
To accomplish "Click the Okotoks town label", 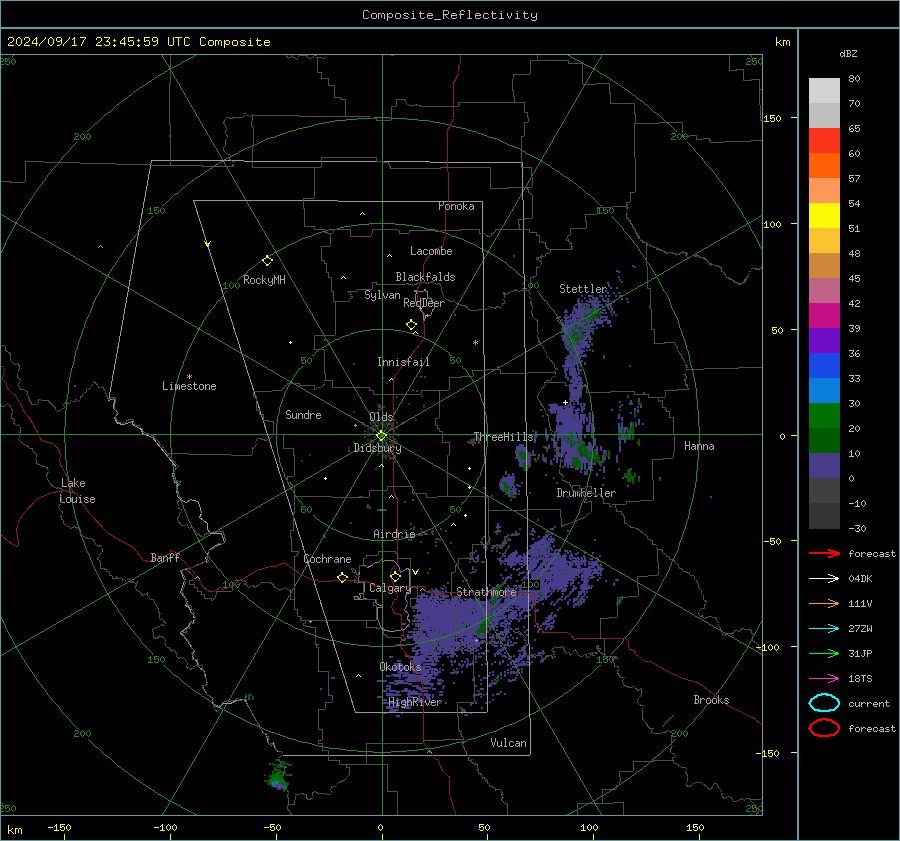I will [x=400, y=666].
